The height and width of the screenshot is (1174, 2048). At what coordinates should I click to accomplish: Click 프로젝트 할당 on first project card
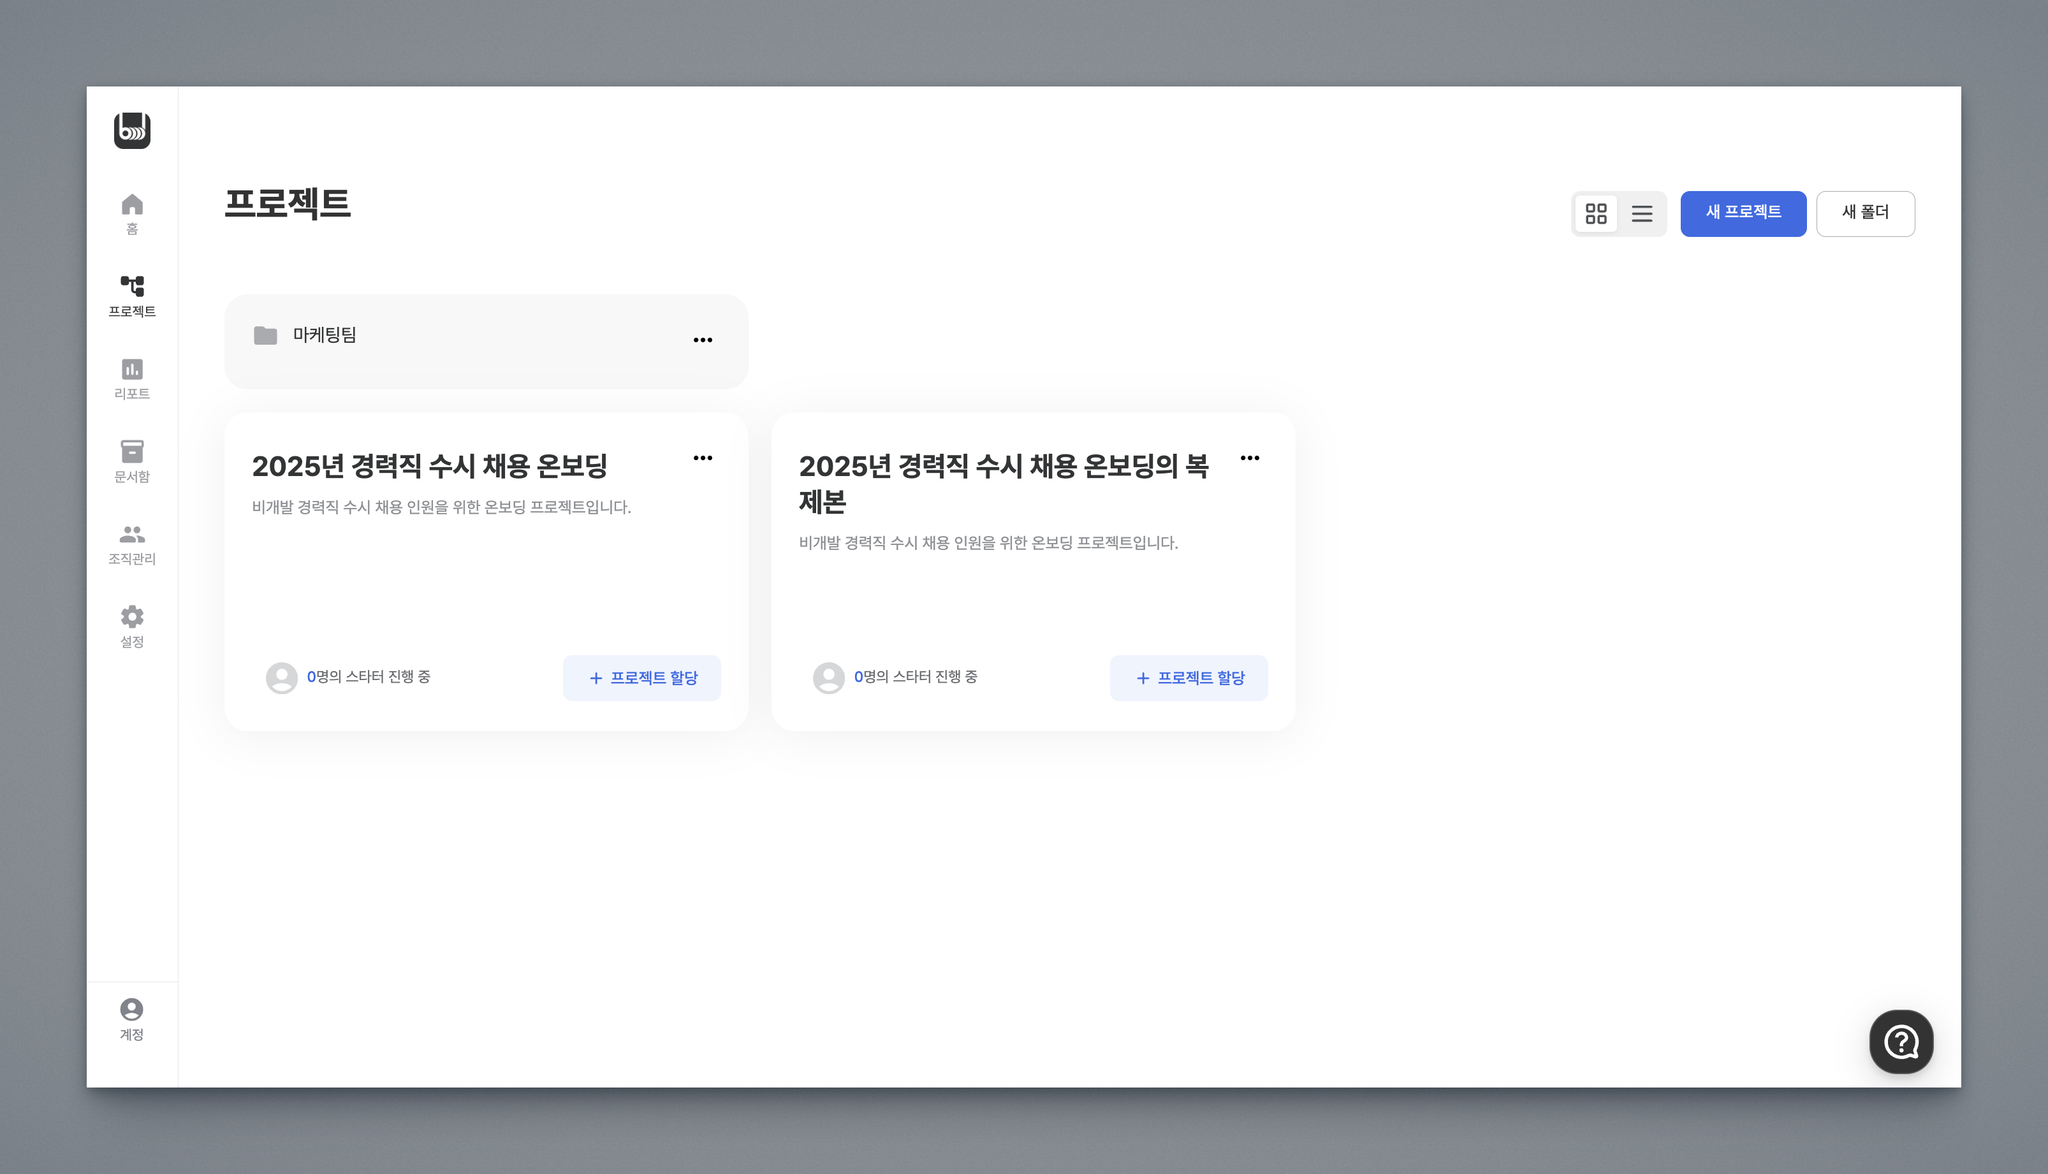tap(642, 678)
